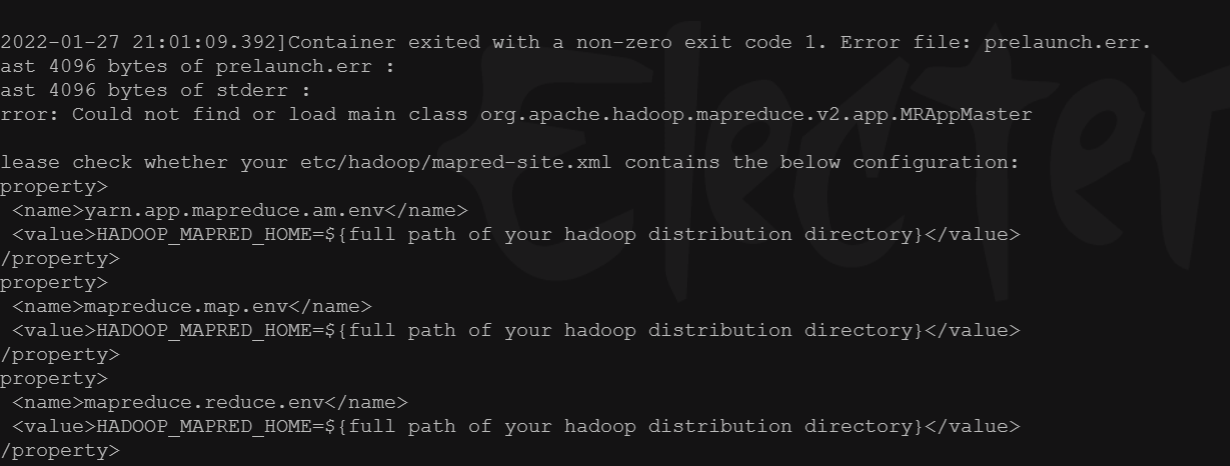This screenshot has height=466, width=1230.
Task: Click the property> tag above yarn.app.mapreduce.am.env
Action: (54, 187)
